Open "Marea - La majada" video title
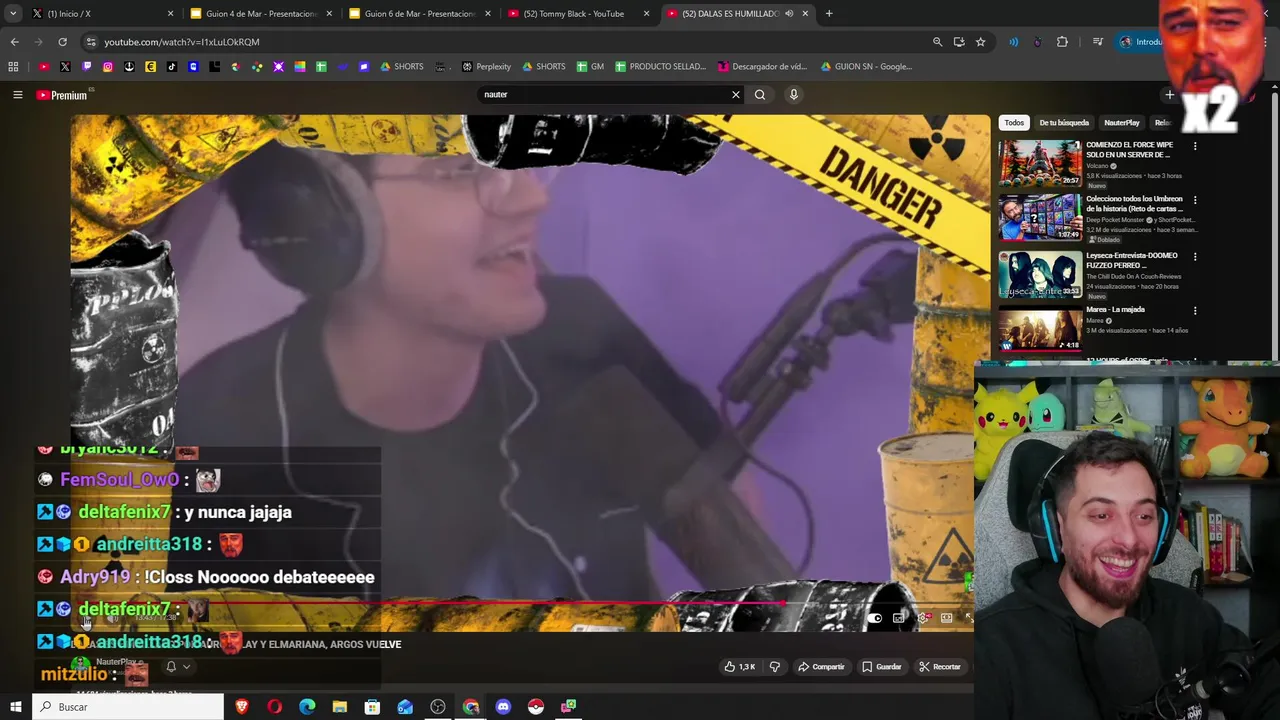Image resolution: width=1280 pixels, height=720 pixels. (x=1115, y=310)
